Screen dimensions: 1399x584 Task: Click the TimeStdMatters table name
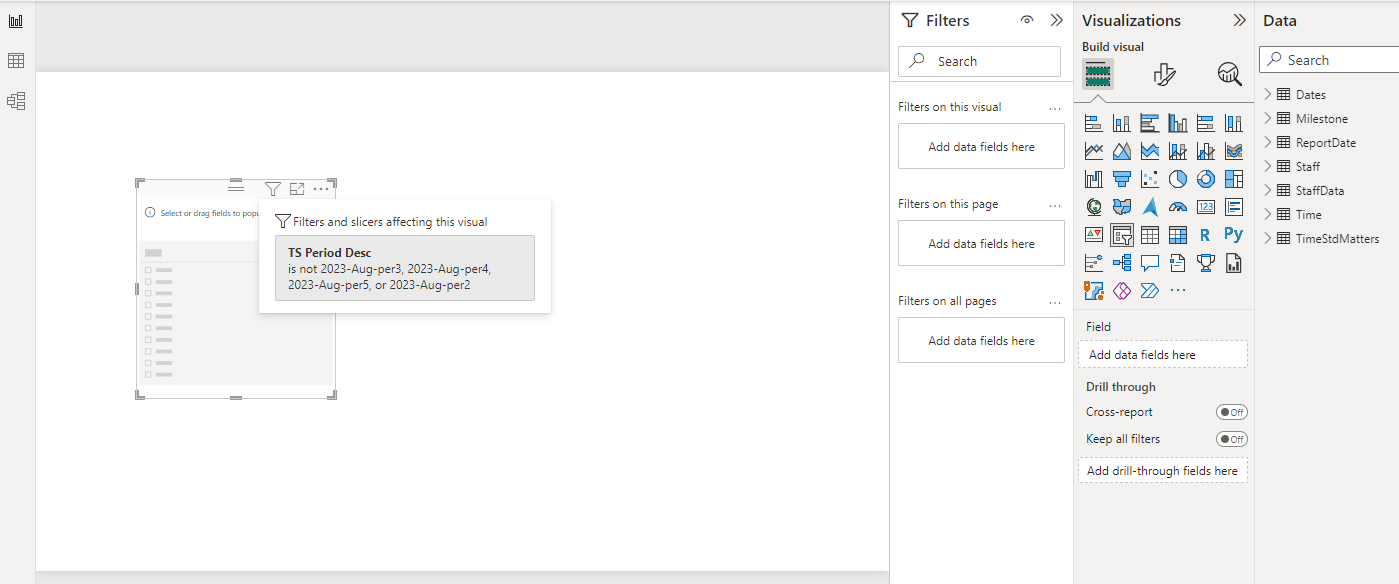1338,238
